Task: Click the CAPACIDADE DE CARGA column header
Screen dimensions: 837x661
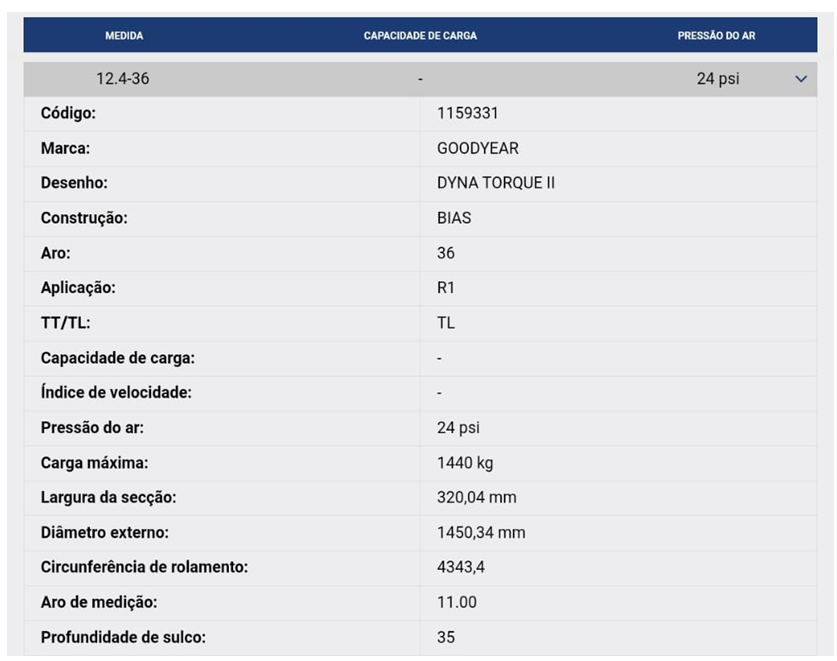Action: pyautogui.click(x=420, y=36)
